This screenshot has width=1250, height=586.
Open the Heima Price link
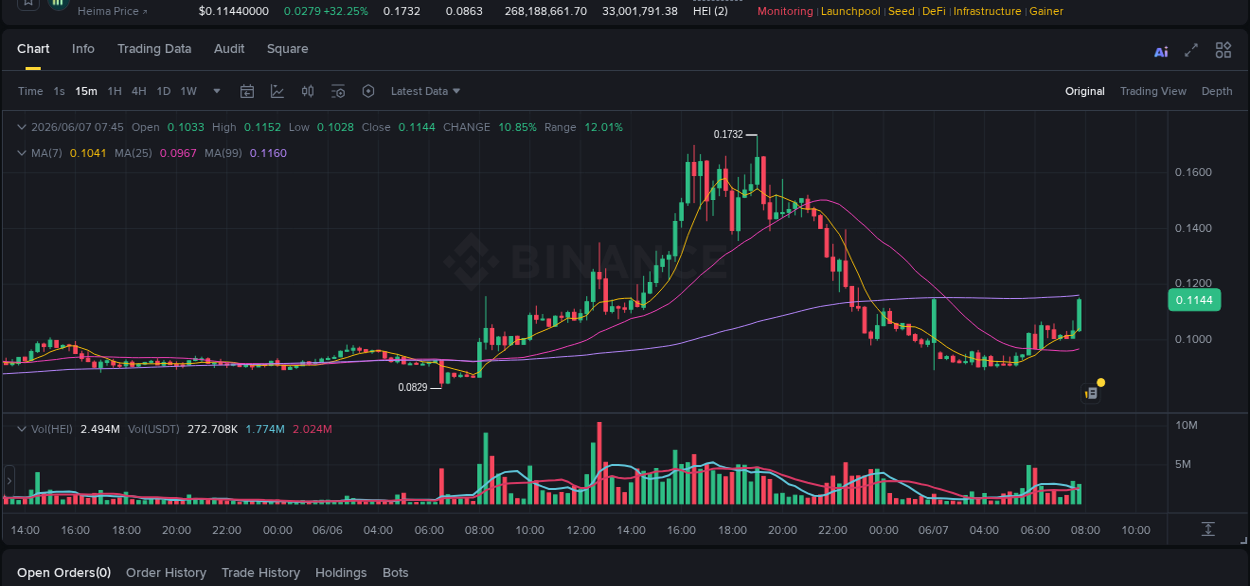coord(112,11)
